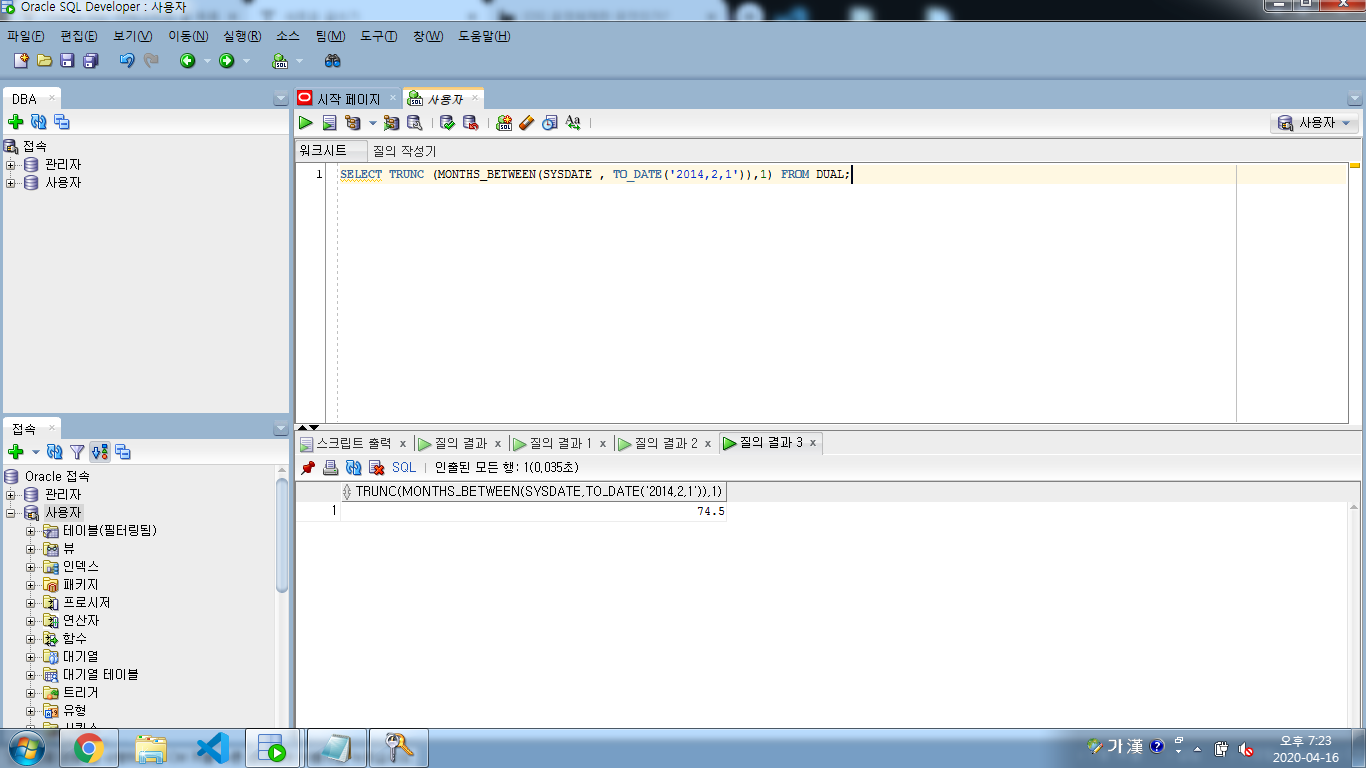Click the Autotrace icon
Screen dimensions: 1366x768
click(391, 122)
